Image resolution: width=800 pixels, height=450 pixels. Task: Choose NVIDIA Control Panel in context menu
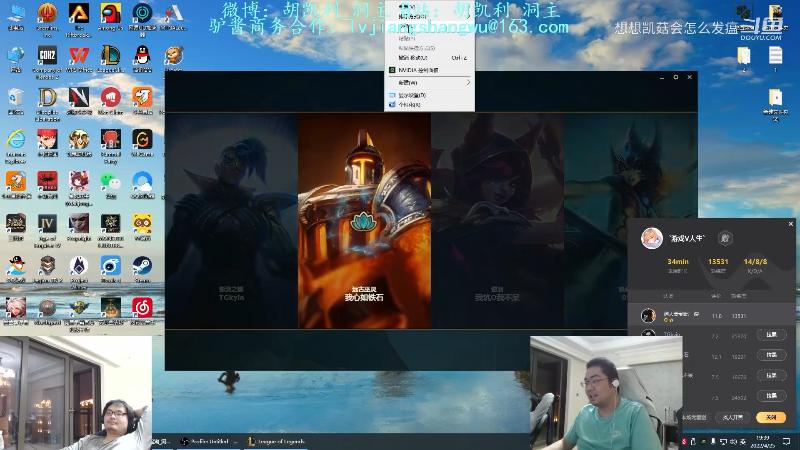430,70
